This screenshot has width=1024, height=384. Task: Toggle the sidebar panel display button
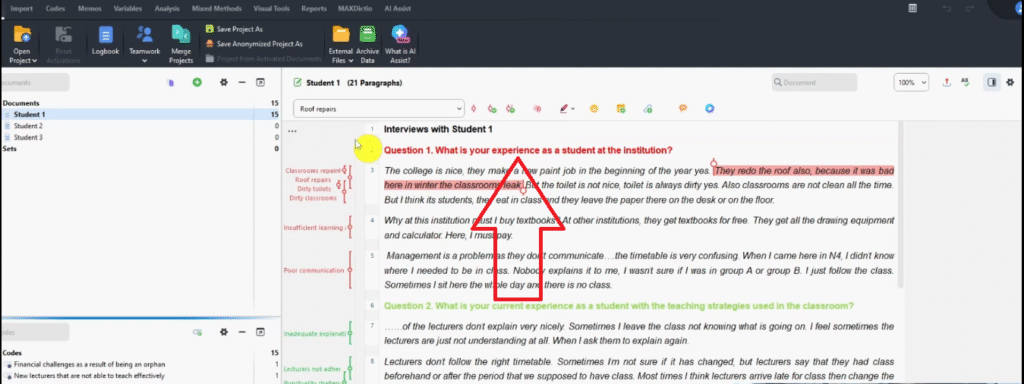pos(991,82)
